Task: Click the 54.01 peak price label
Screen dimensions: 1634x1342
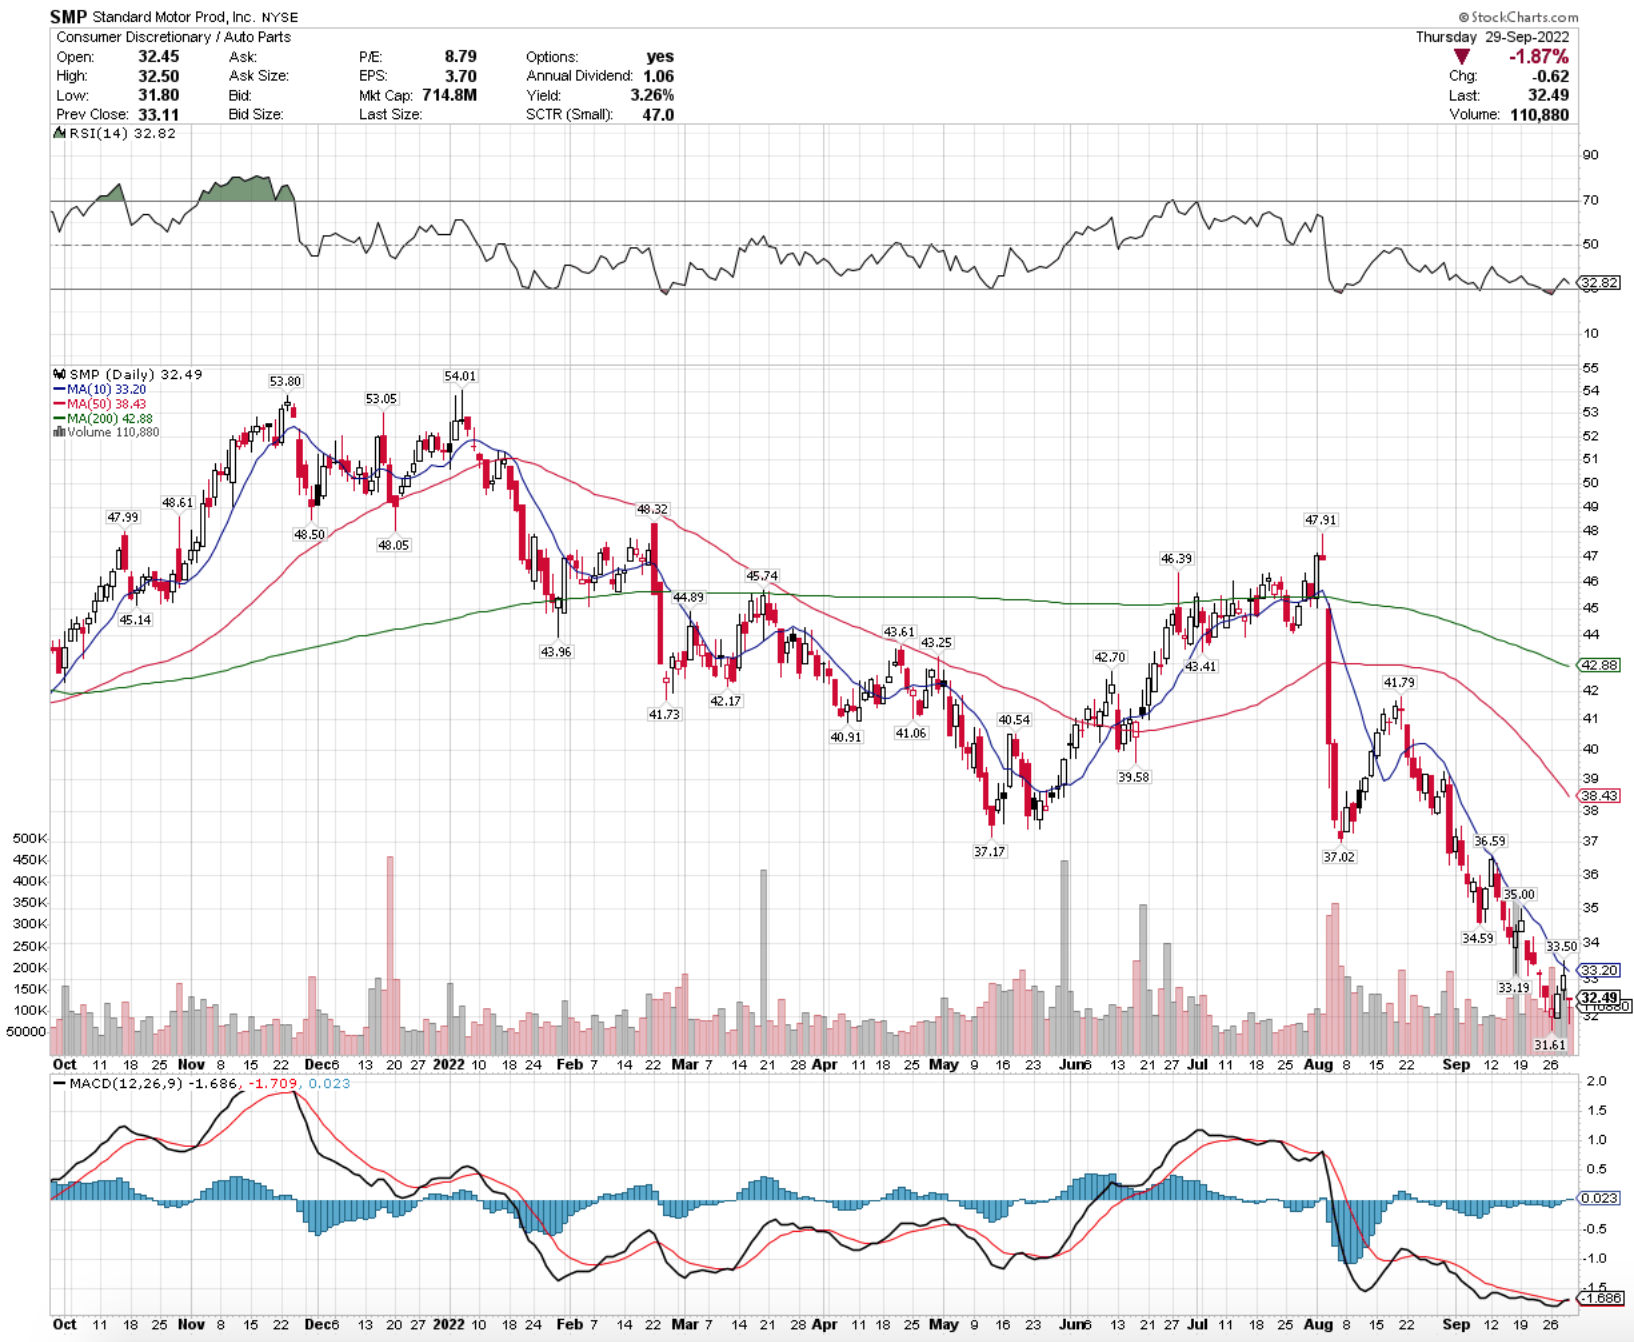Action: pyautogui.click(x=460, y=376)
